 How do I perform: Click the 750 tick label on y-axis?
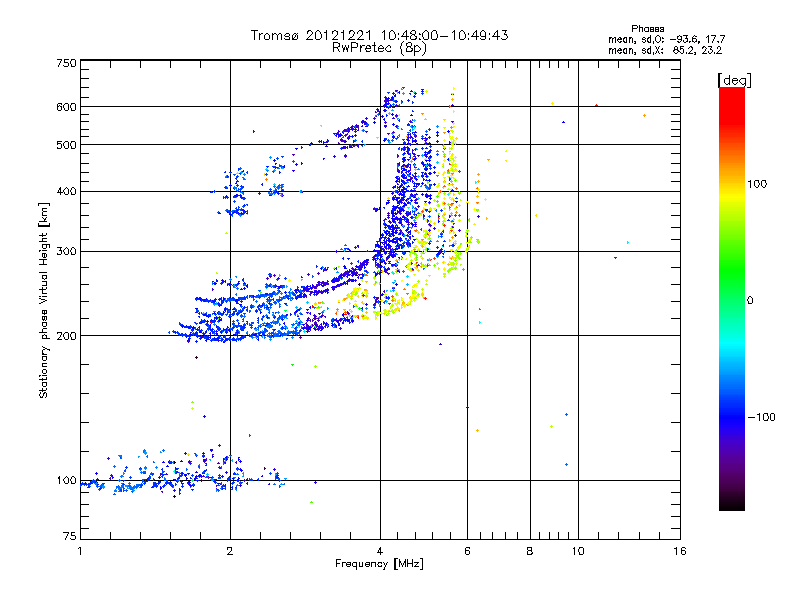66,63
